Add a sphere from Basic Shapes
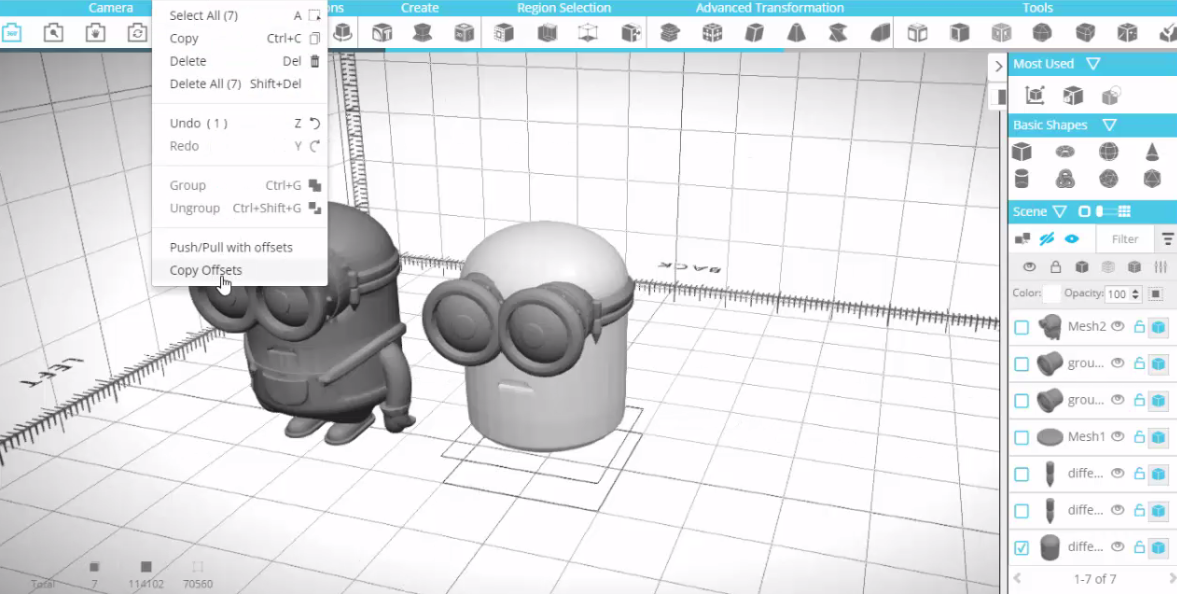Screen dimensions: 1177x594 (1109, 152)
